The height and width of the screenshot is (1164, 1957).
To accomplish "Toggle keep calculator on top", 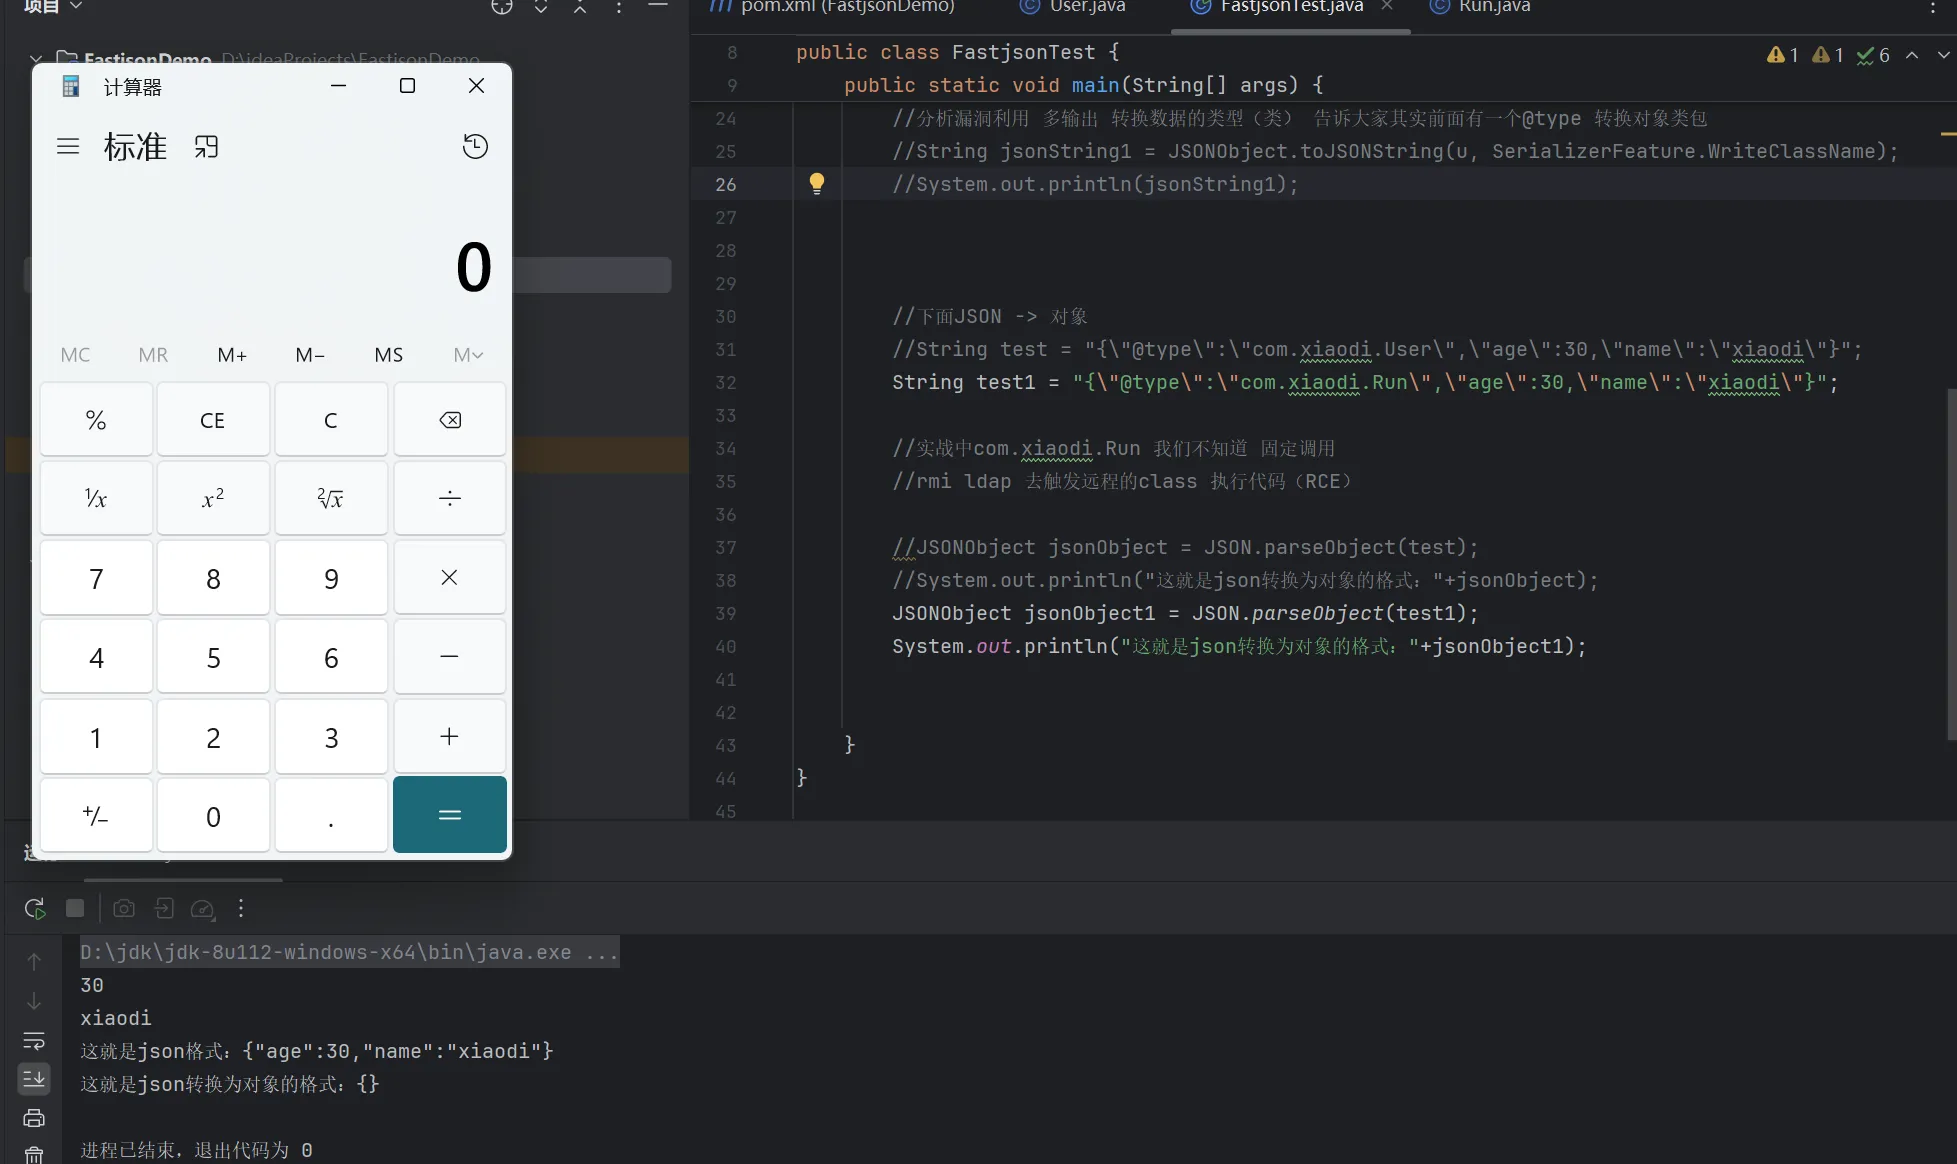I will 206,147.
